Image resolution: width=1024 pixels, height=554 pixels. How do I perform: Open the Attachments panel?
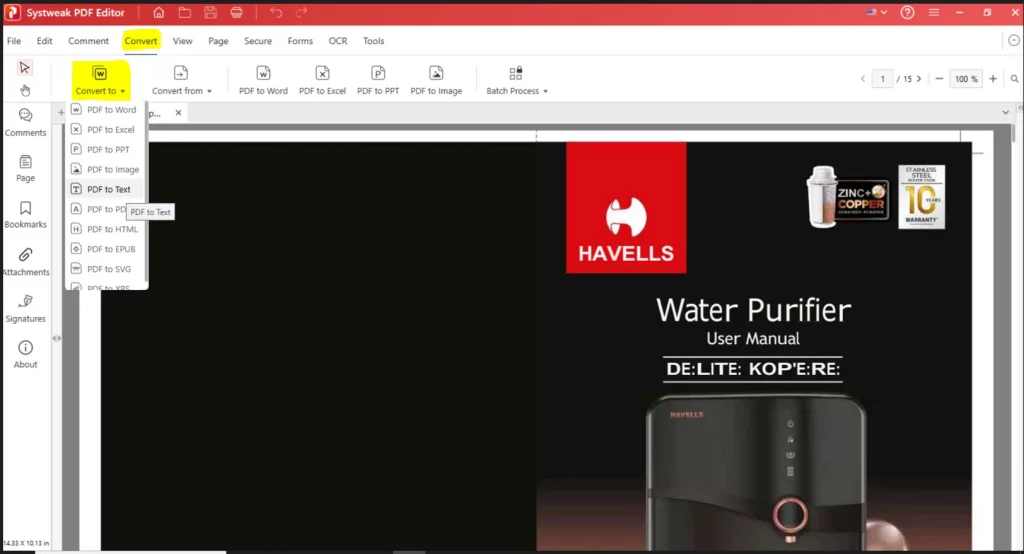[25, 262]
